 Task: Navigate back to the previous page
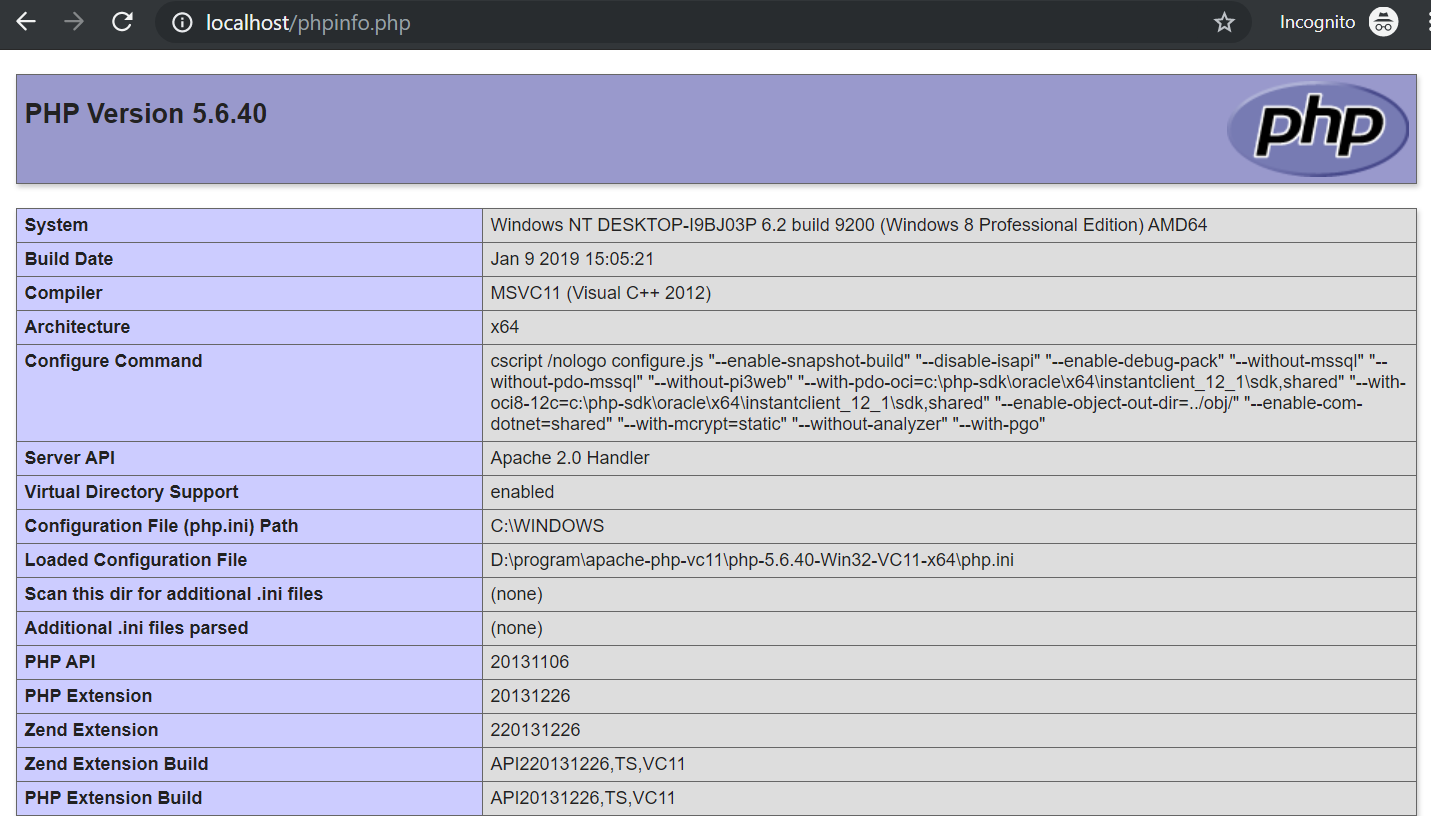(25, 21)
